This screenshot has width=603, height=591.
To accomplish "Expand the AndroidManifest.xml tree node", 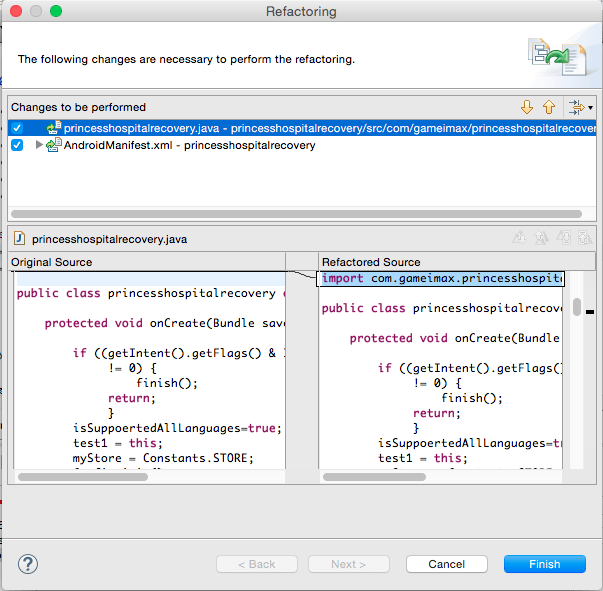I will pos(38,145).
